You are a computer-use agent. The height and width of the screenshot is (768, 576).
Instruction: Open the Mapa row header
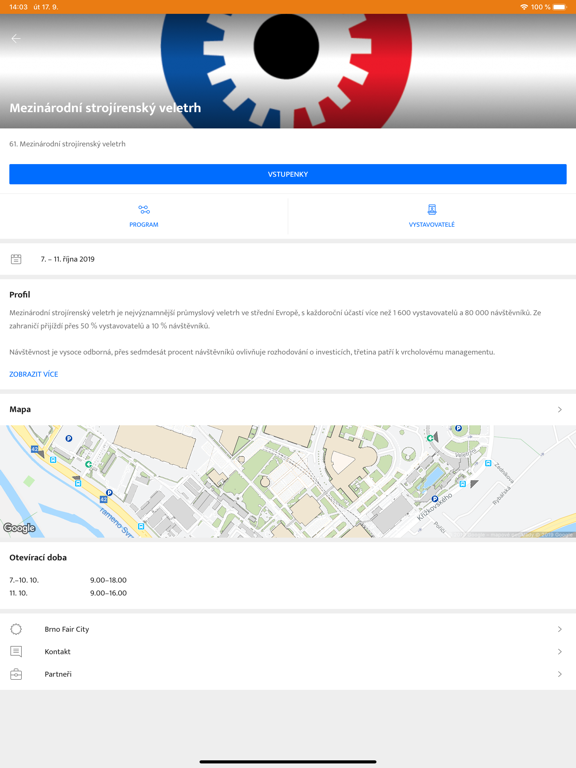(288, 409)
